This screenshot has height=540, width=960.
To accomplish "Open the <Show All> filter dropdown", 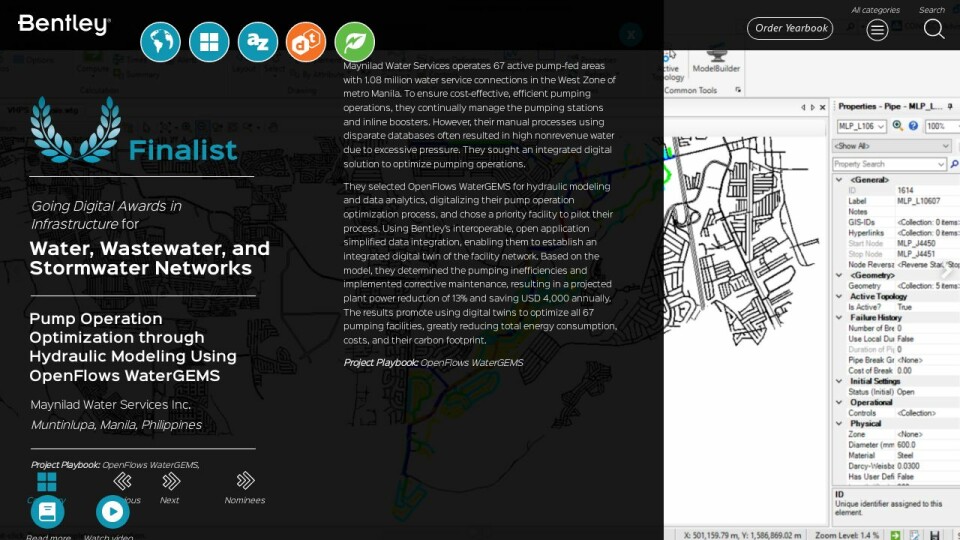I will 891,146.
